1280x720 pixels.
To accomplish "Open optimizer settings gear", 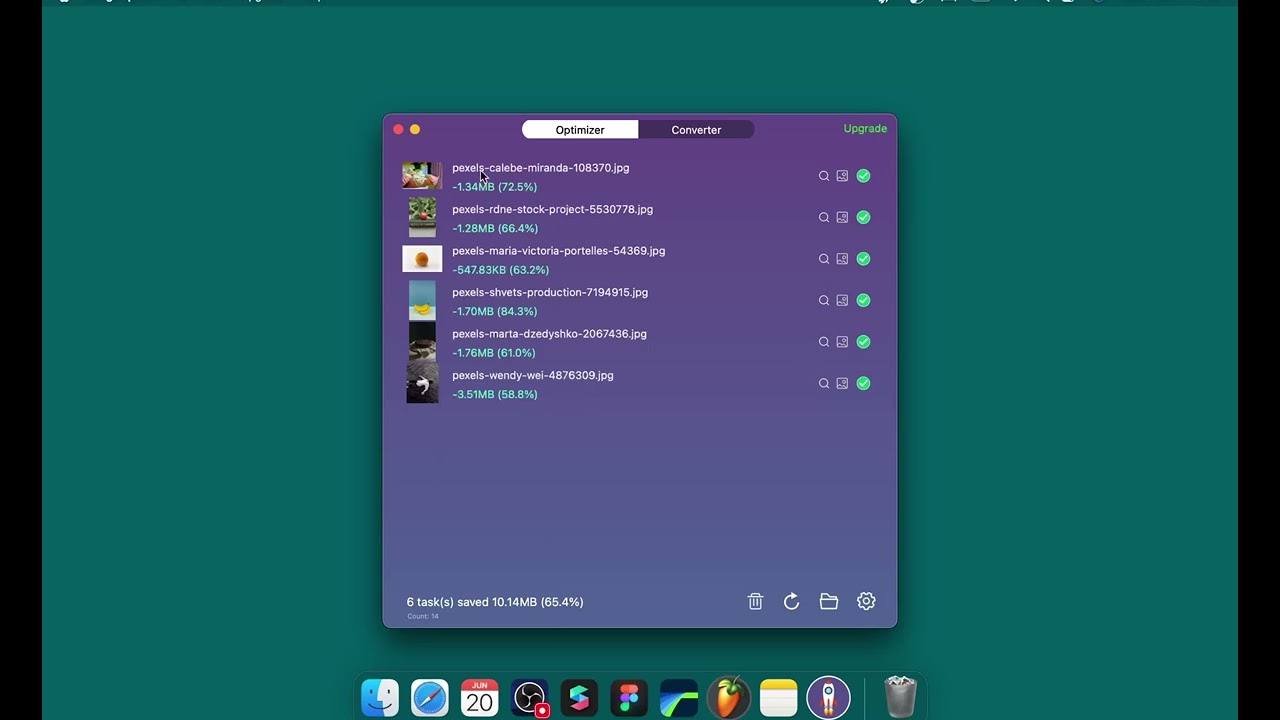I will [866, 601].
